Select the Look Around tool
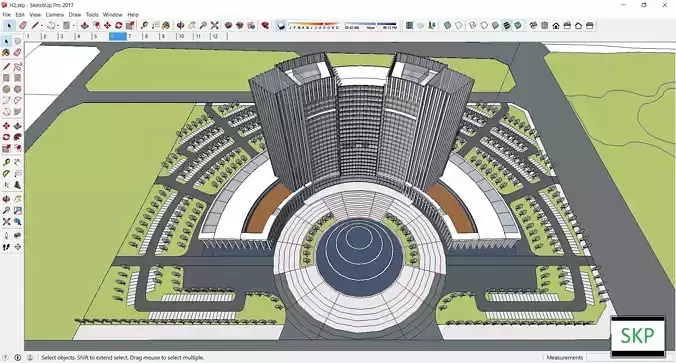This screenshot has height=363, width=676. 17,236
